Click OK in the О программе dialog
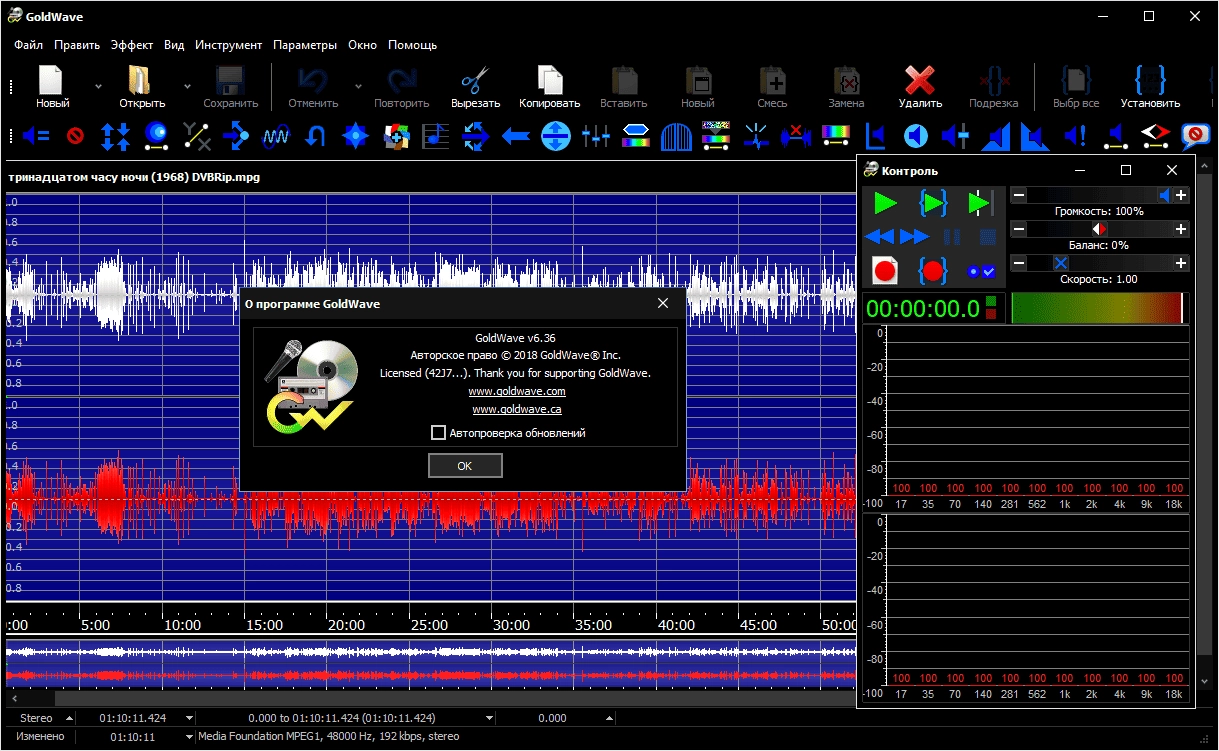 [465, 466]
